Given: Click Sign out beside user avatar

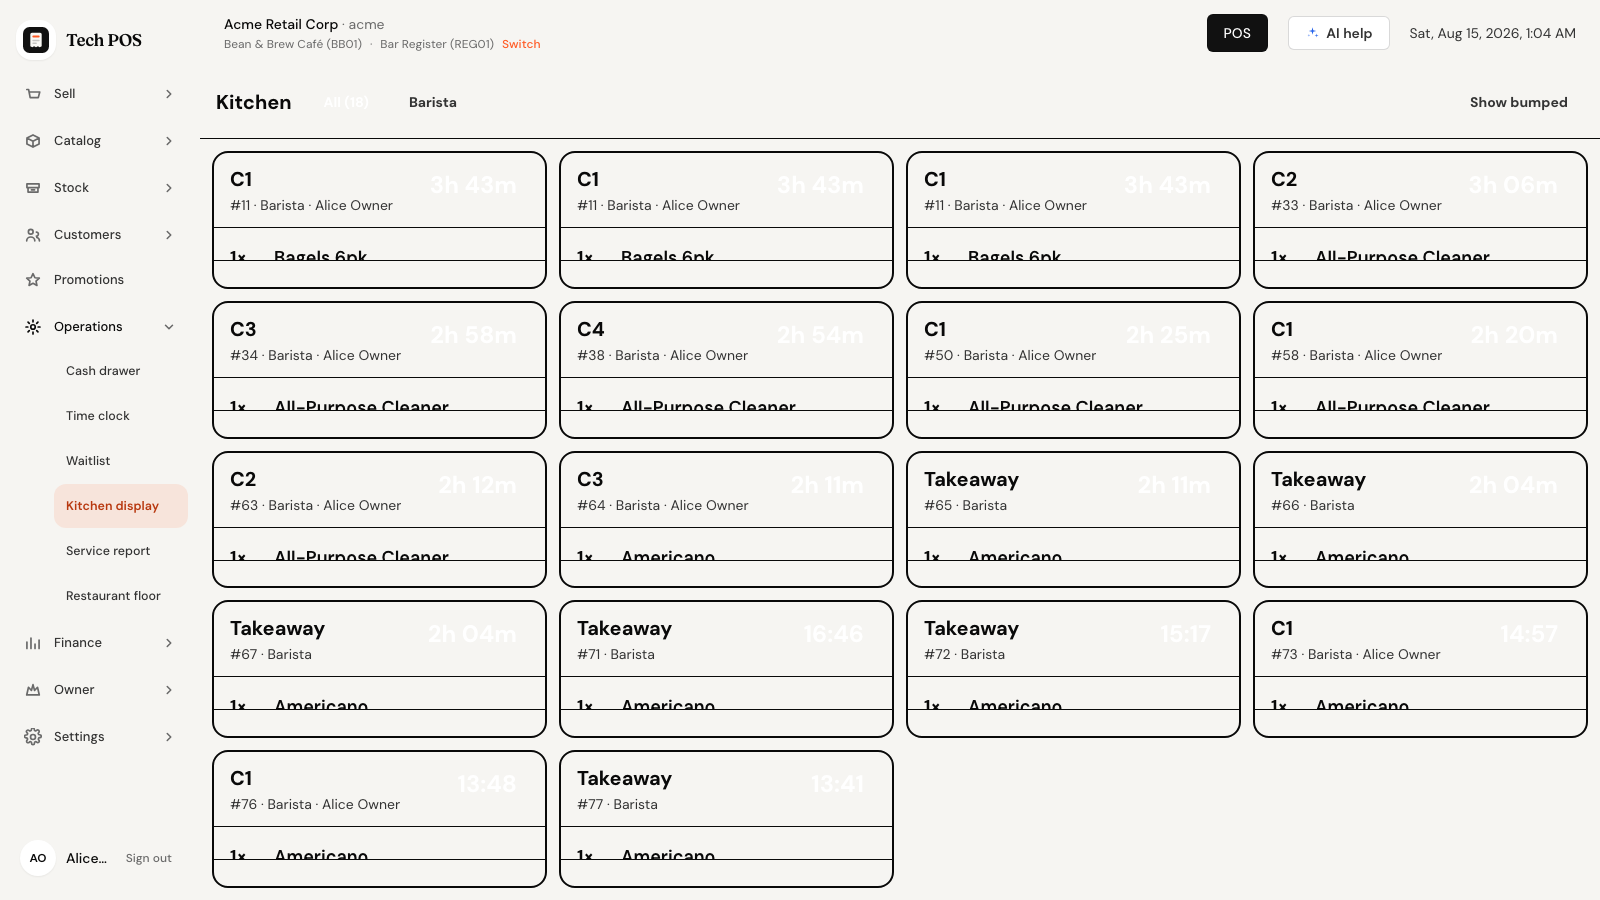Looking at the screenshot, I should pyautogui.click(x=148, y=858).
